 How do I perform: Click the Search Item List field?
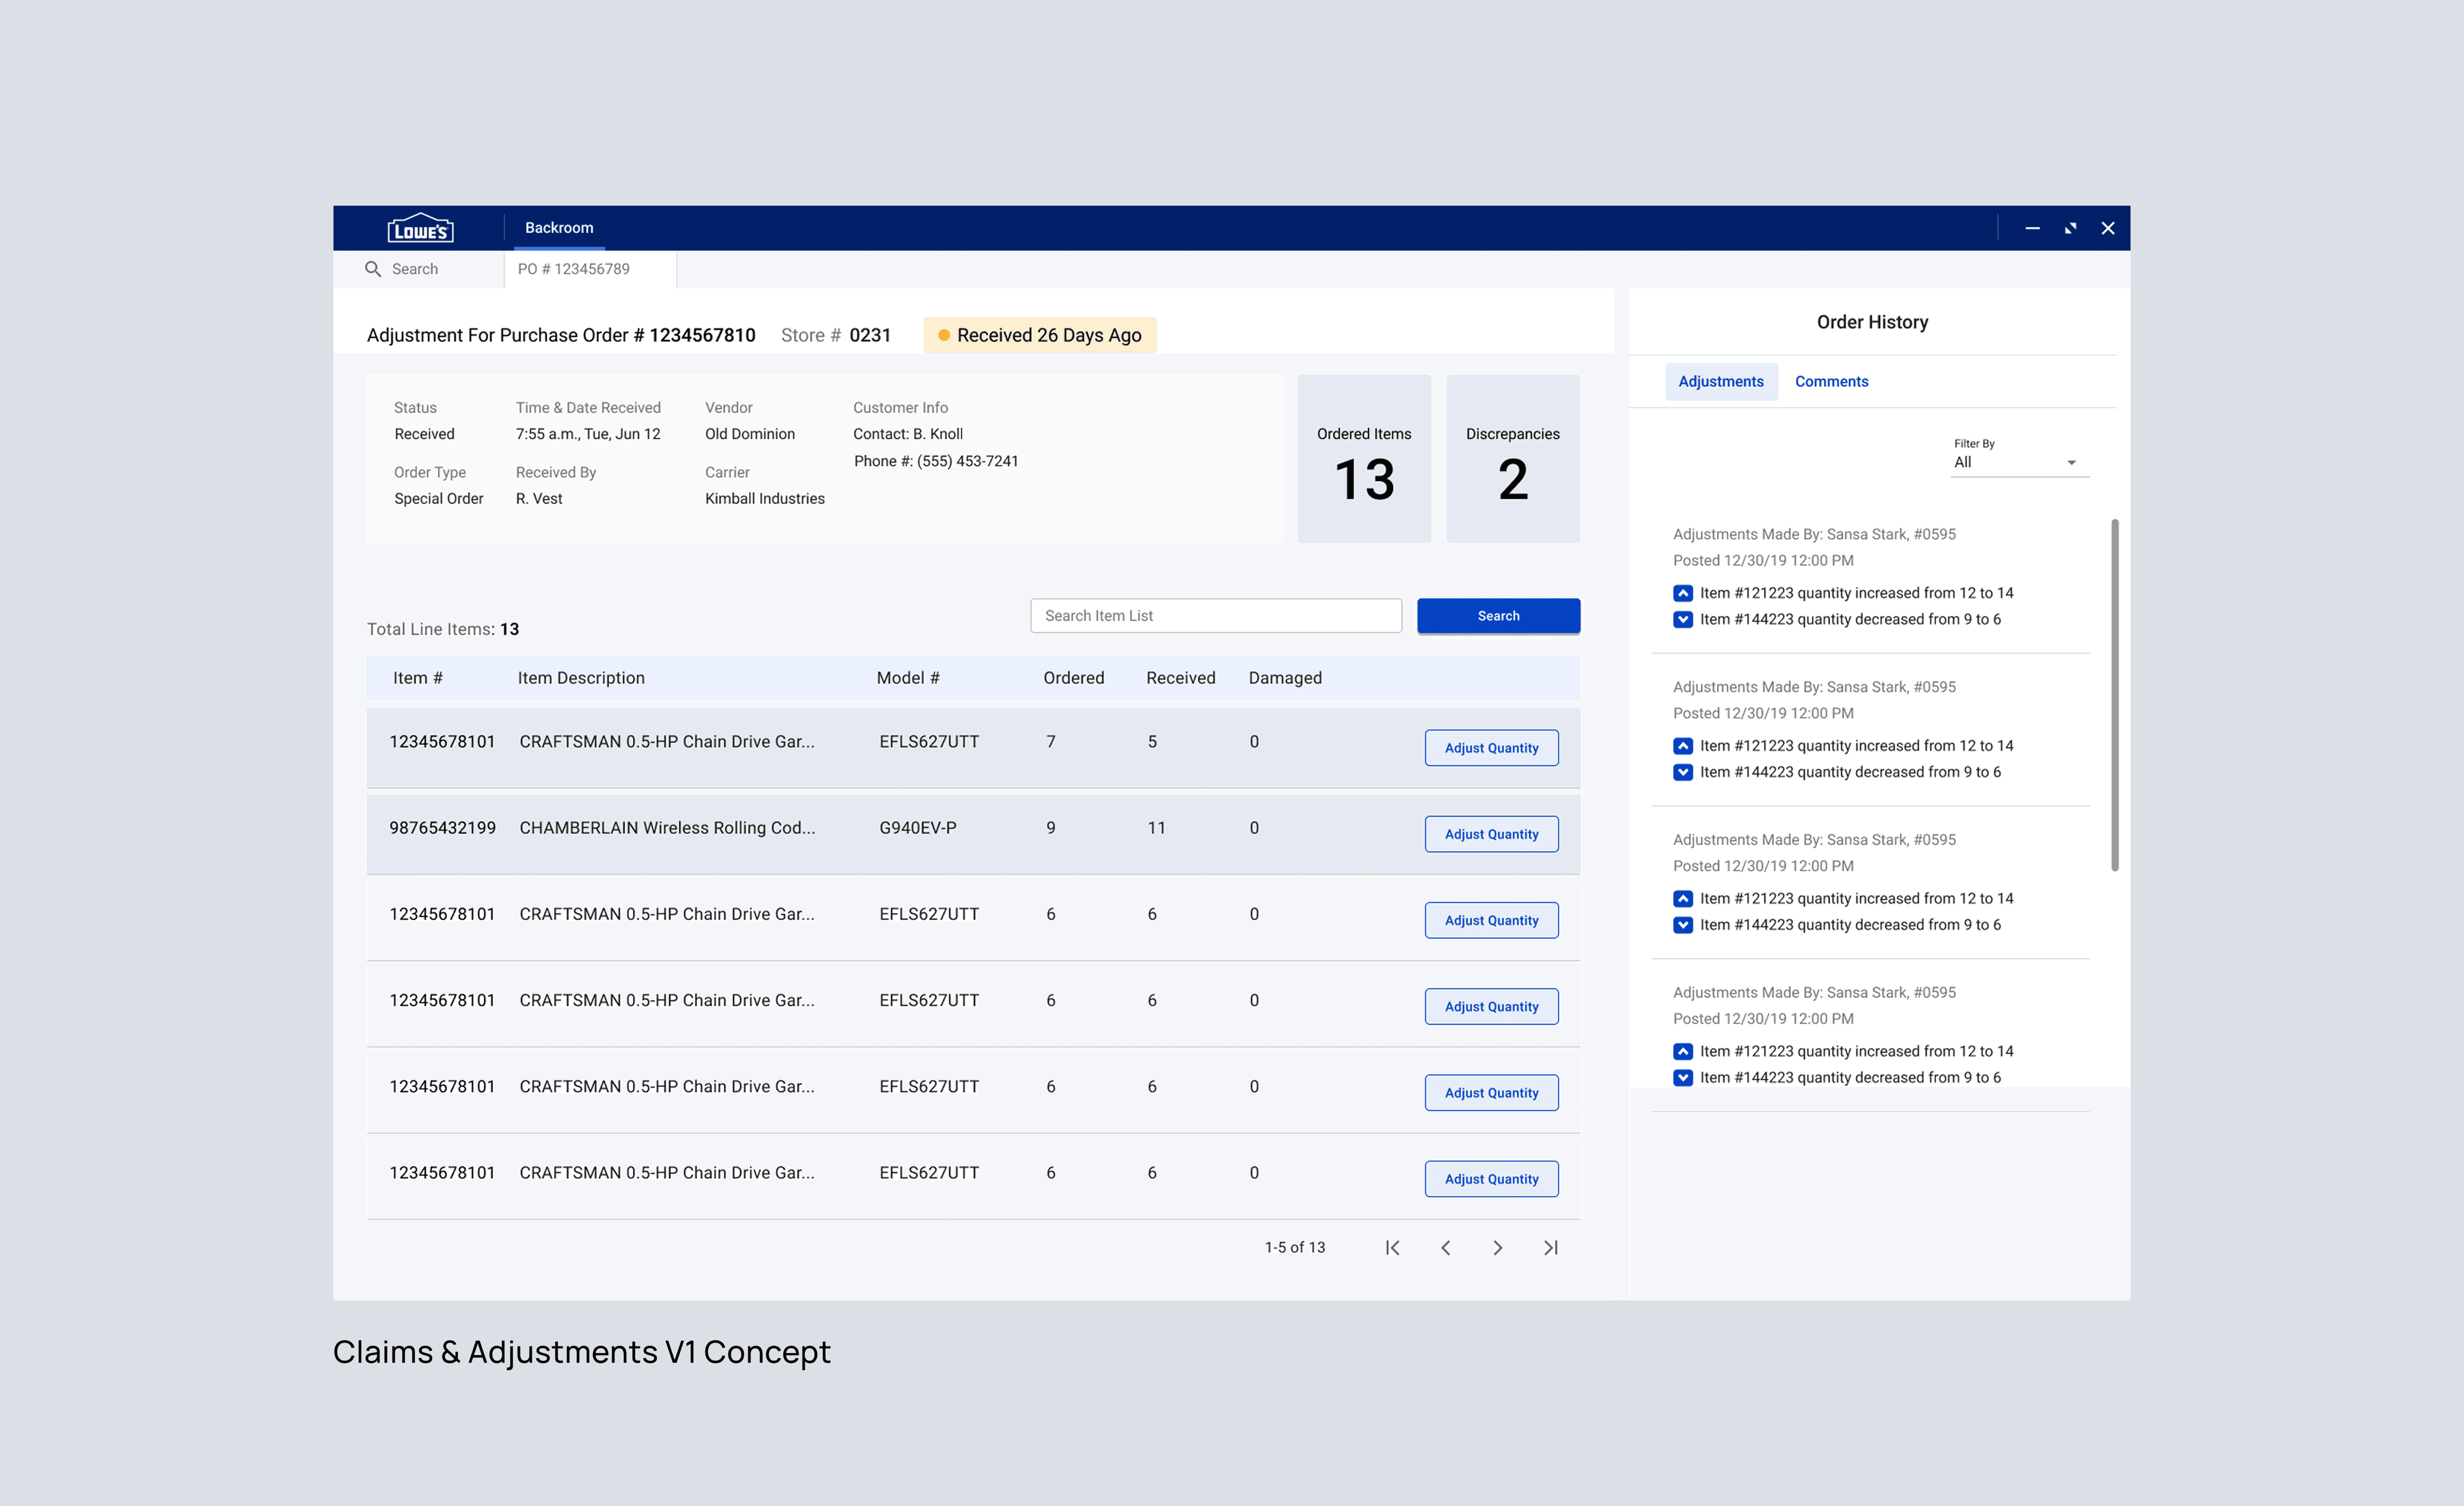coord(1215,616)
